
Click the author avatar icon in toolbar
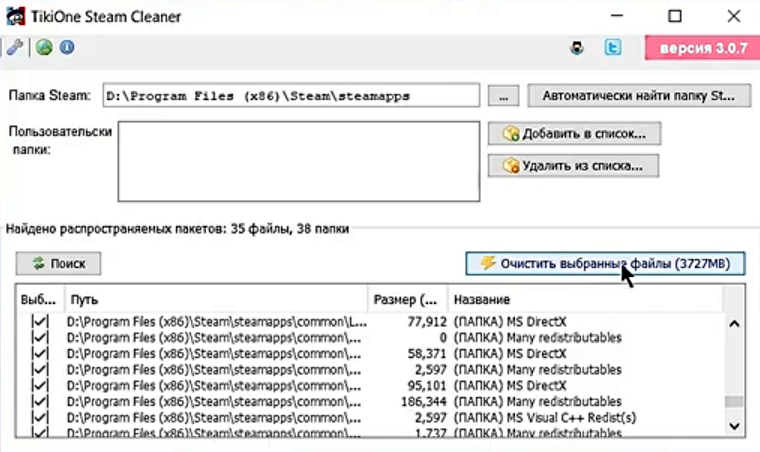click(x=577, y=48)
